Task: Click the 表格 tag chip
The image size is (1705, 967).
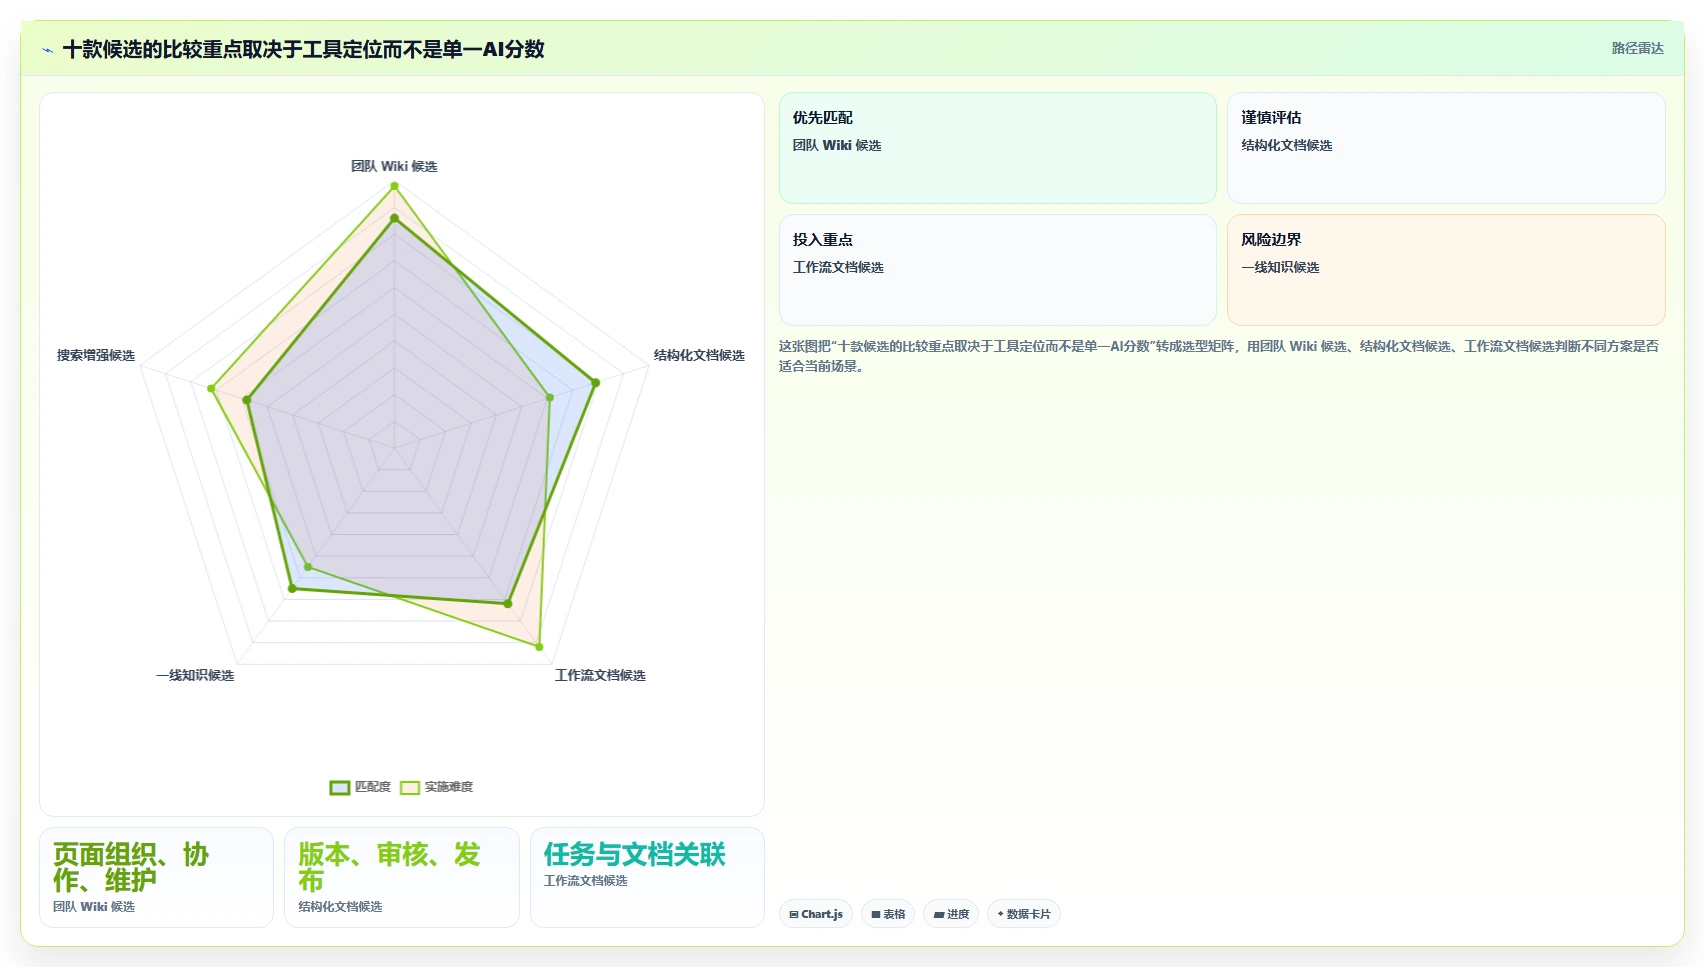Action: (x=888, y=914)
